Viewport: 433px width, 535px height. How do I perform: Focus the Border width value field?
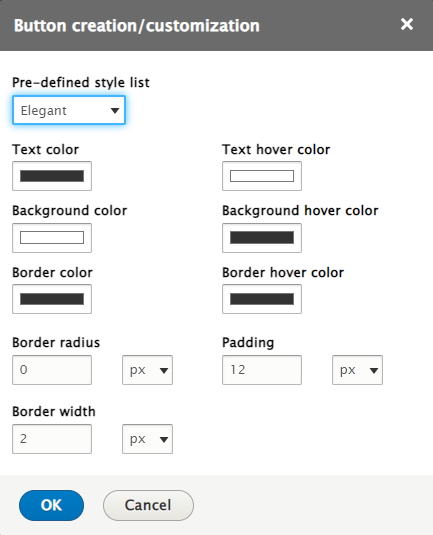tap(52, 439)
